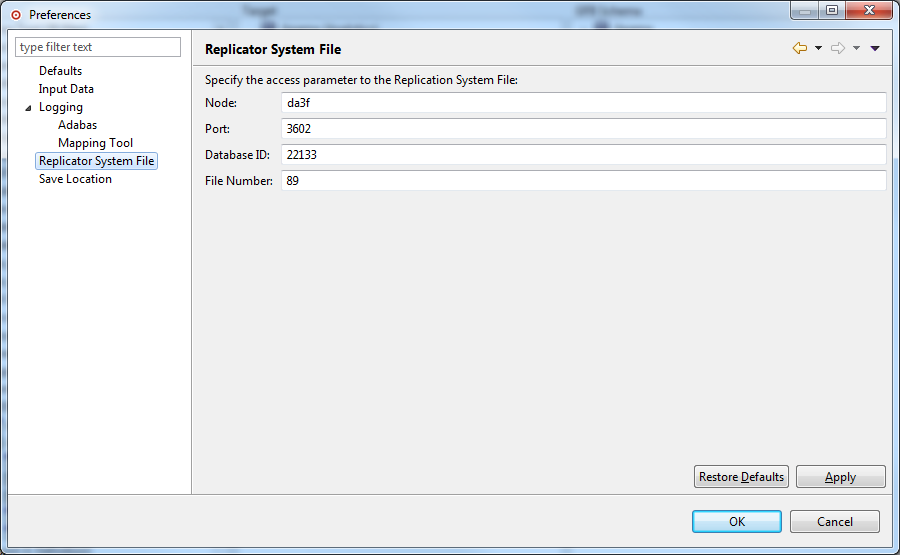900x555 pixels.
Task: Focus the Port field containing 3602
Action: click(x=583, y=129)
